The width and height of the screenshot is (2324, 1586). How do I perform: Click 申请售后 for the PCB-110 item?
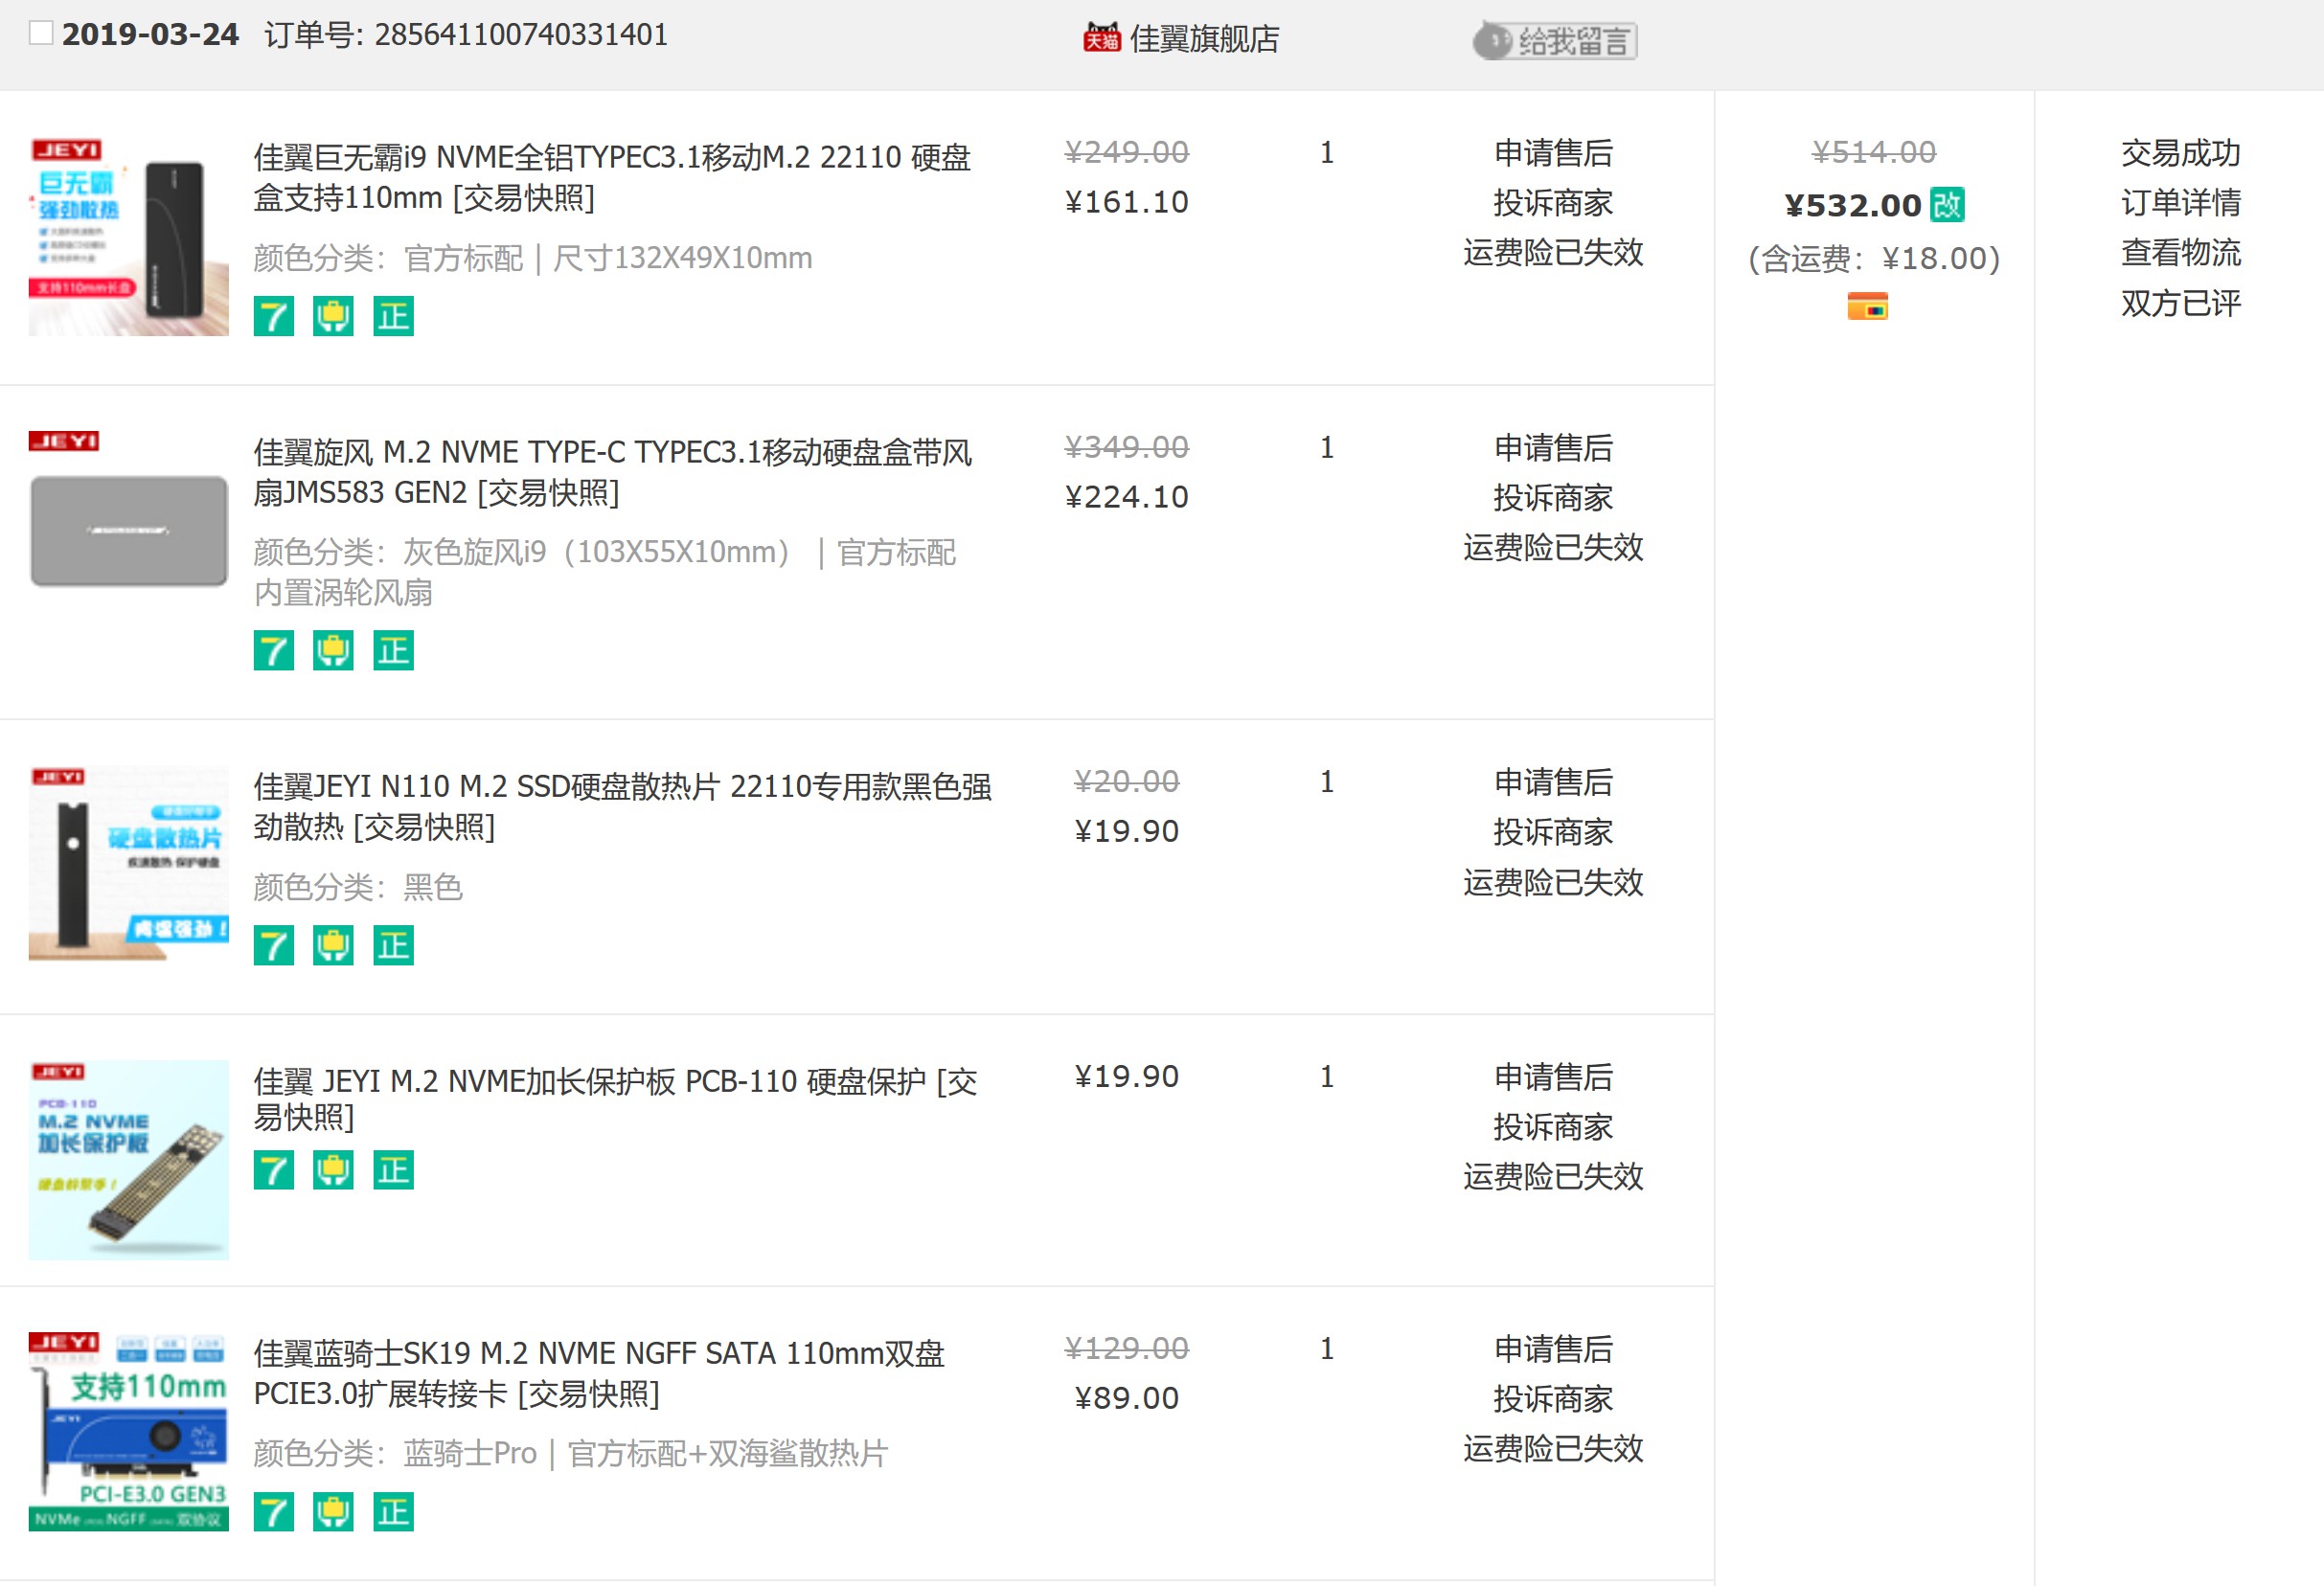point(1553,1077)
